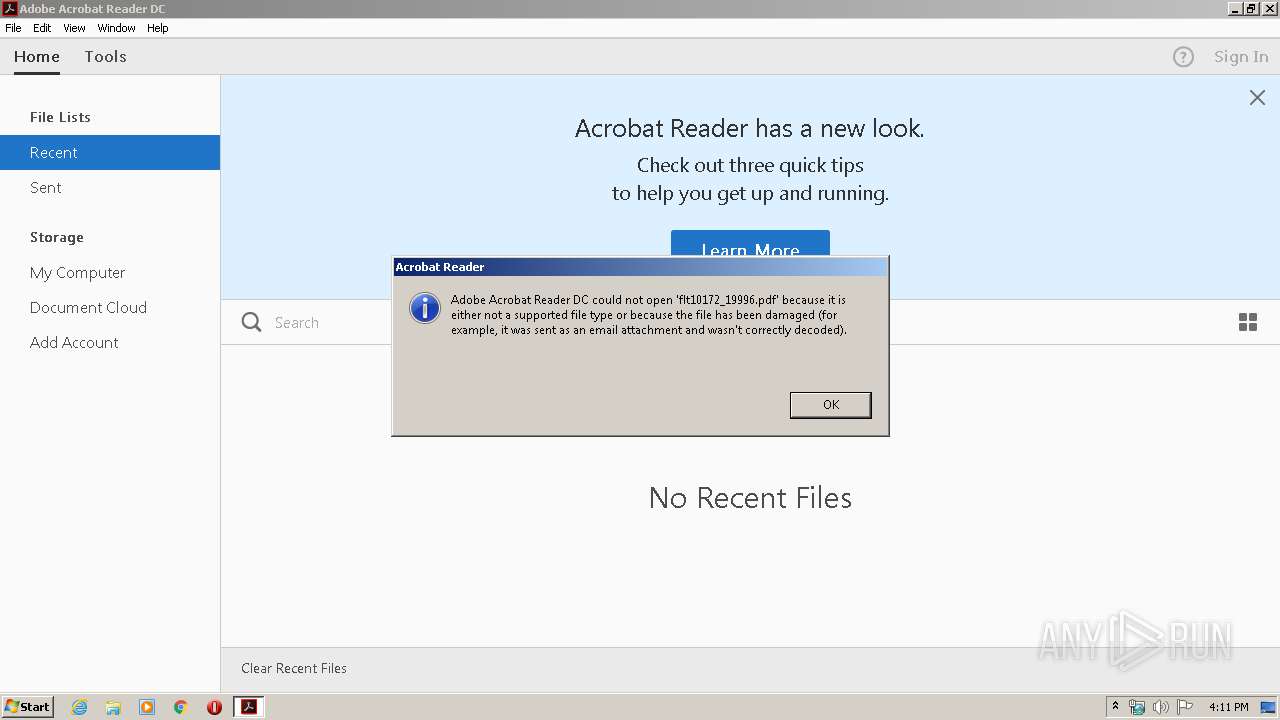Click the search magnifier icon
Screen dimensions: 1280x720
(252, 322)
